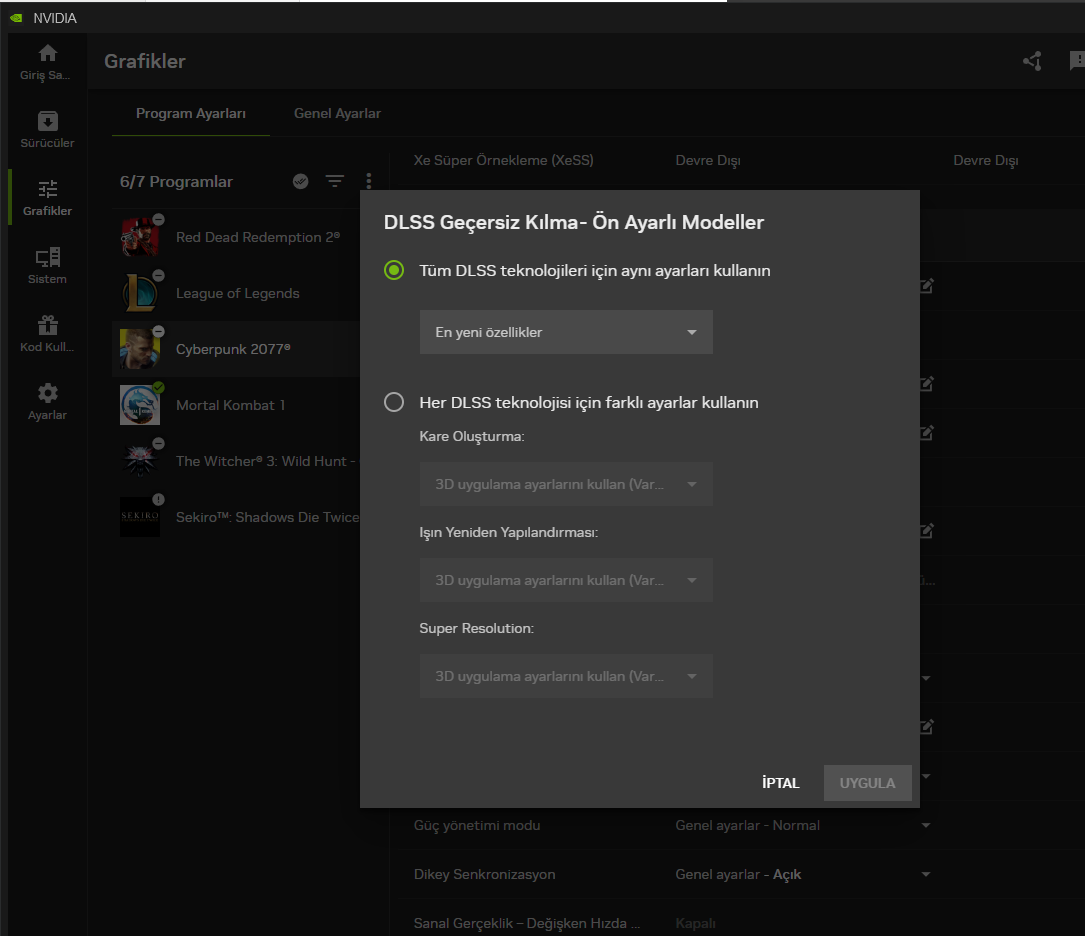Open the Kare Oluşturma dropdown
Viewport: 1085px width, 936px height.
(566, 484)
